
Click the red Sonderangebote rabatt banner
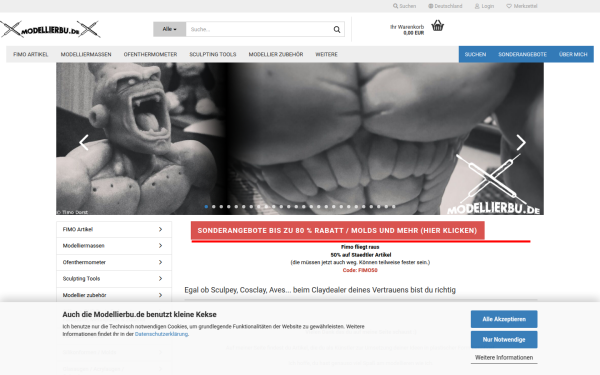338,230
